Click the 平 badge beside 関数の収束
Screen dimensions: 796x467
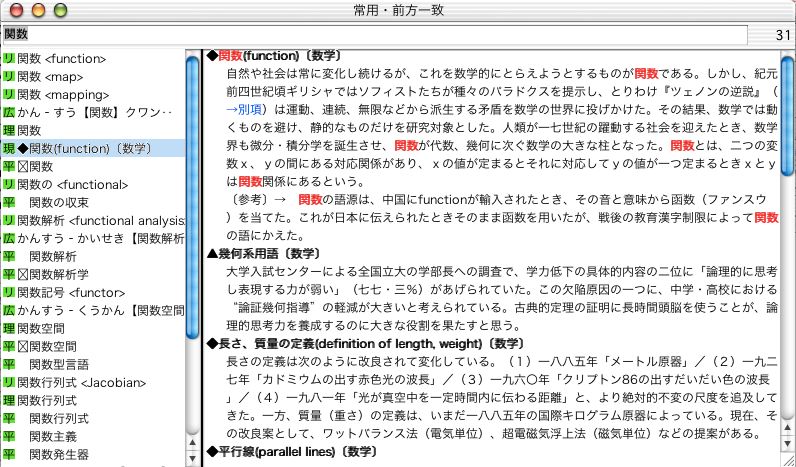pyautogui.click(x=9, y=203)
